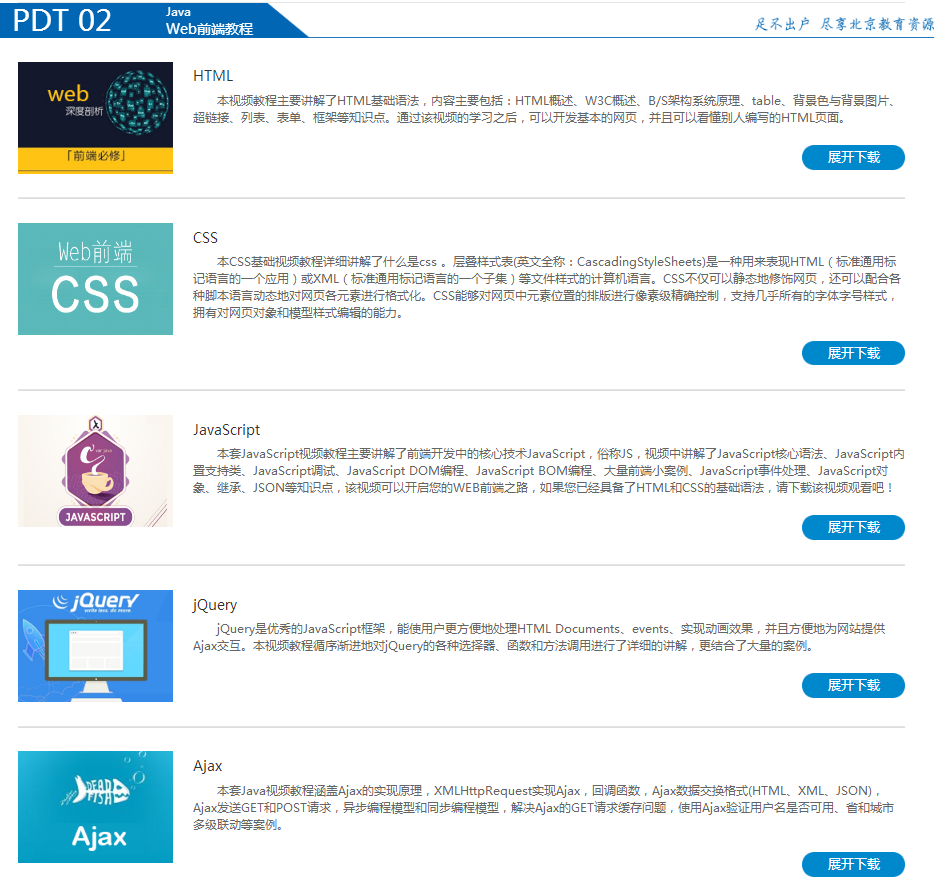The image size is (944, 889).
Task: Click the HTML course title
Action: point(213,76)
